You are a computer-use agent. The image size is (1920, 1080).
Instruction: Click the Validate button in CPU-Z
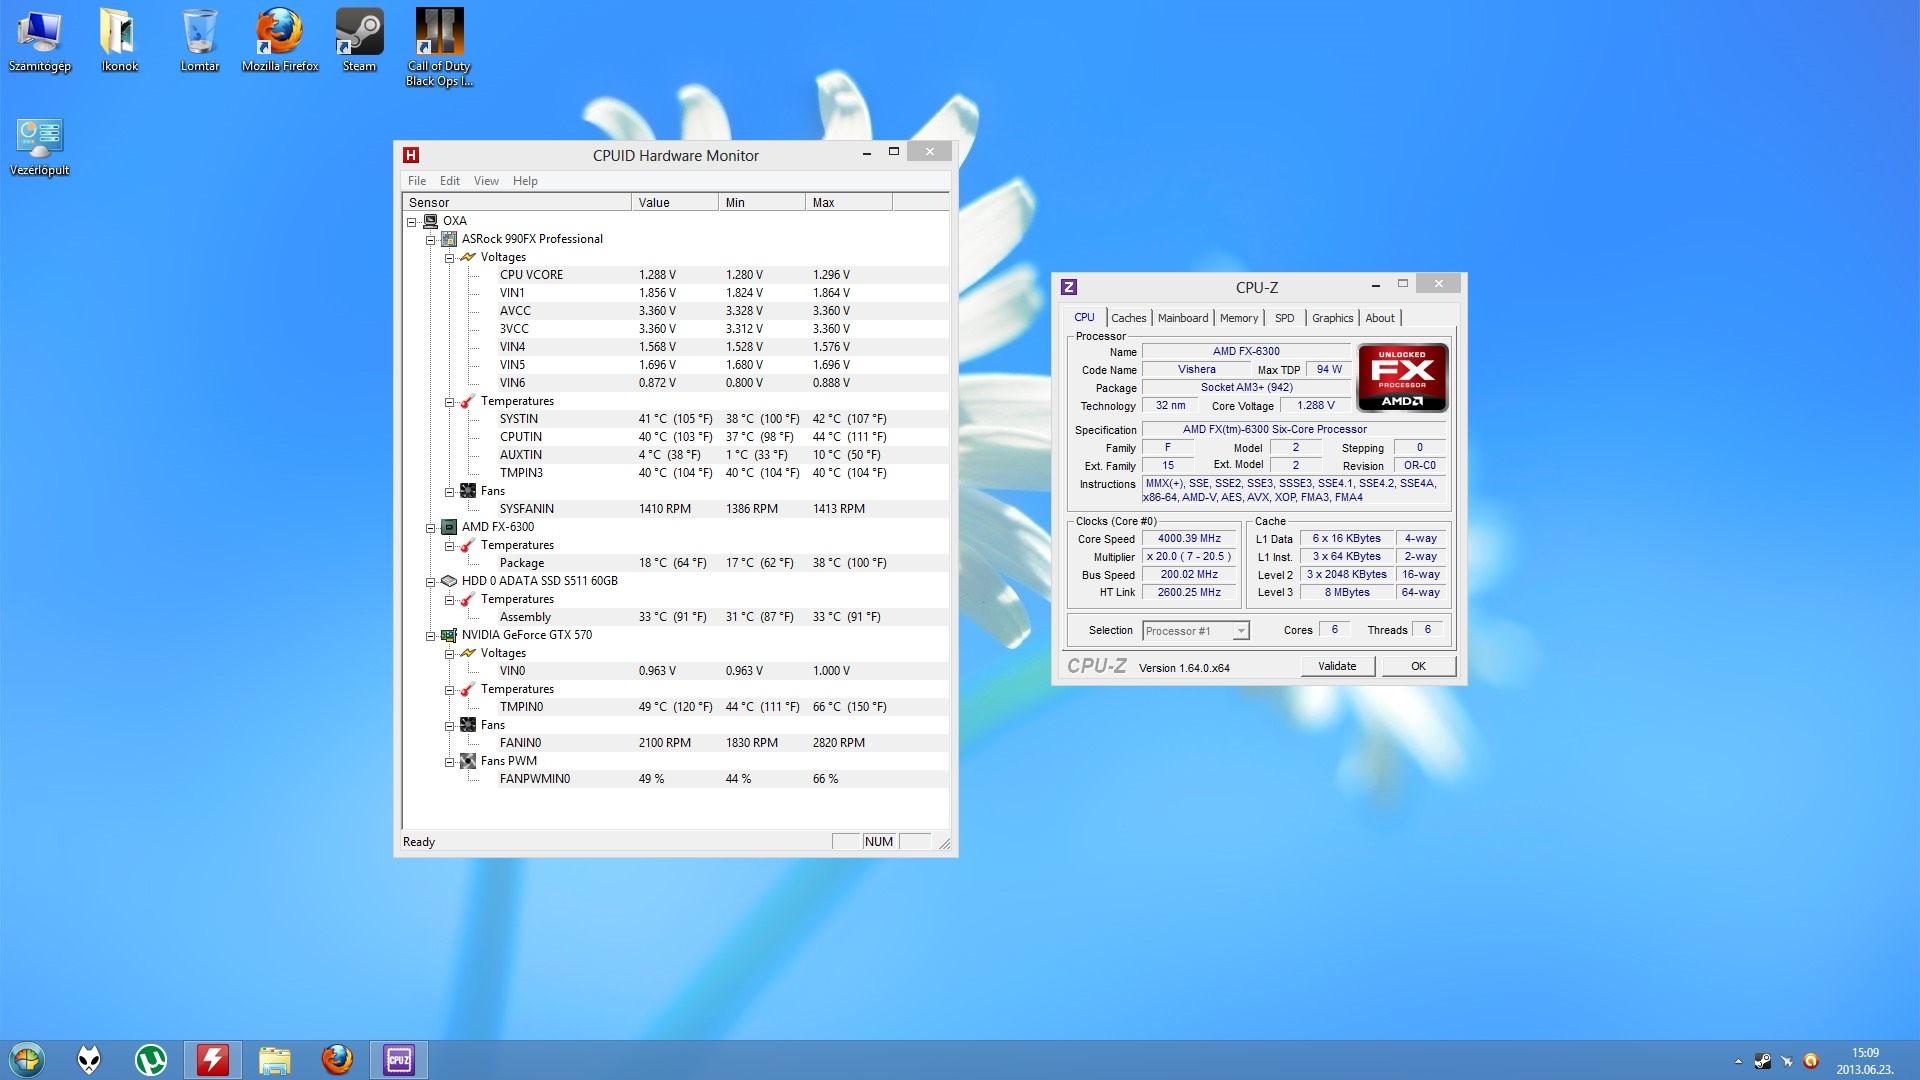click(1338, 666)
